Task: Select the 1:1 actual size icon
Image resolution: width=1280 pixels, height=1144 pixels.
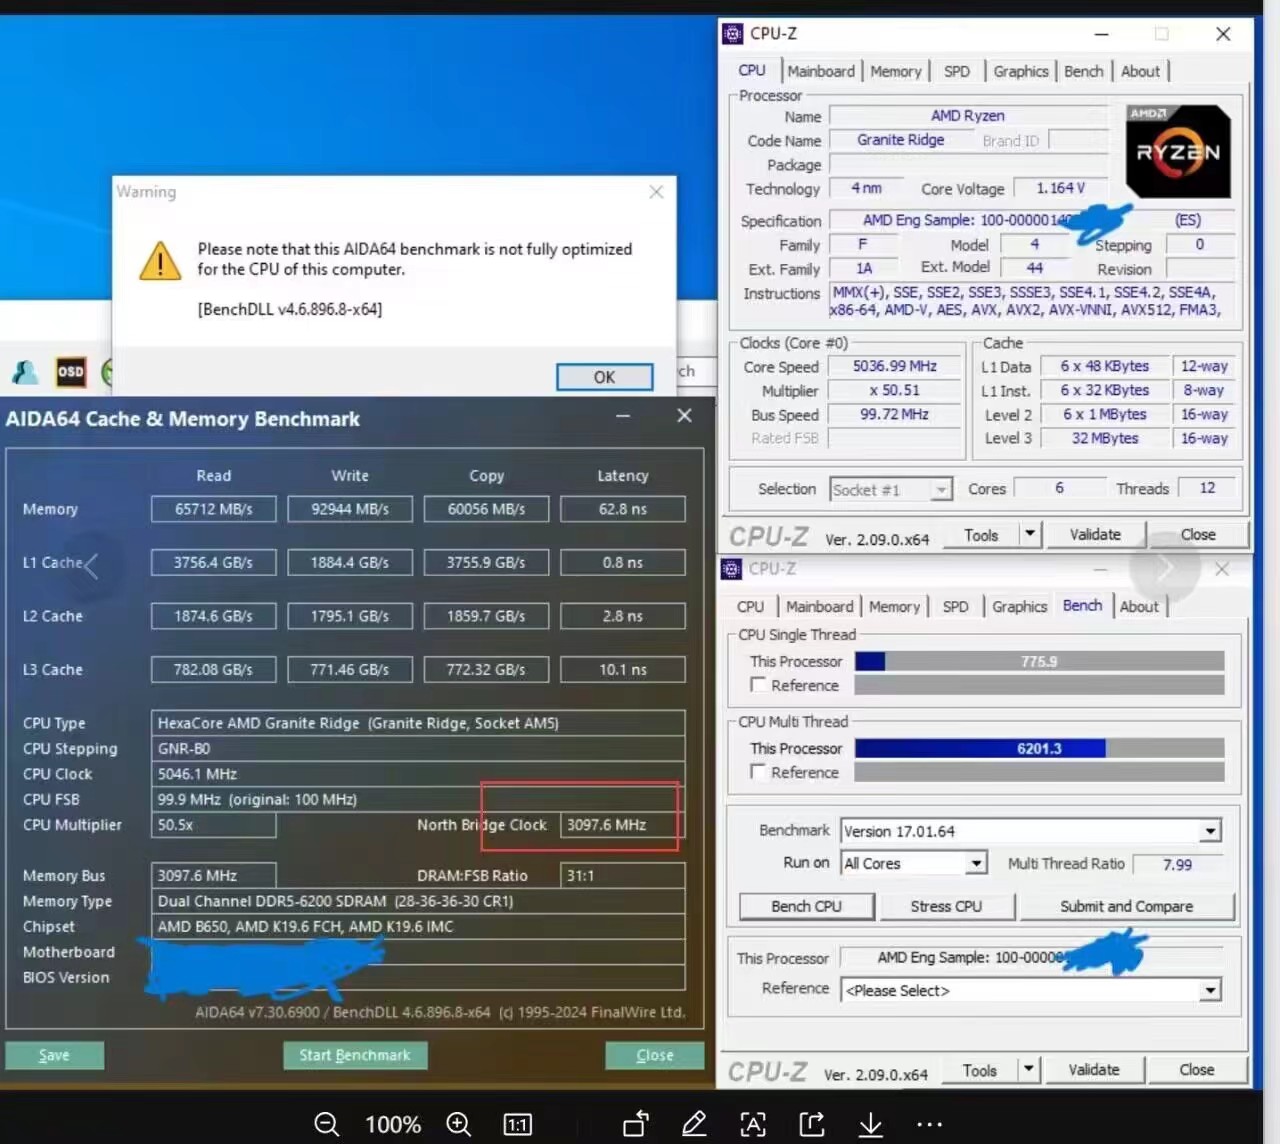Action: point(517,1124)
